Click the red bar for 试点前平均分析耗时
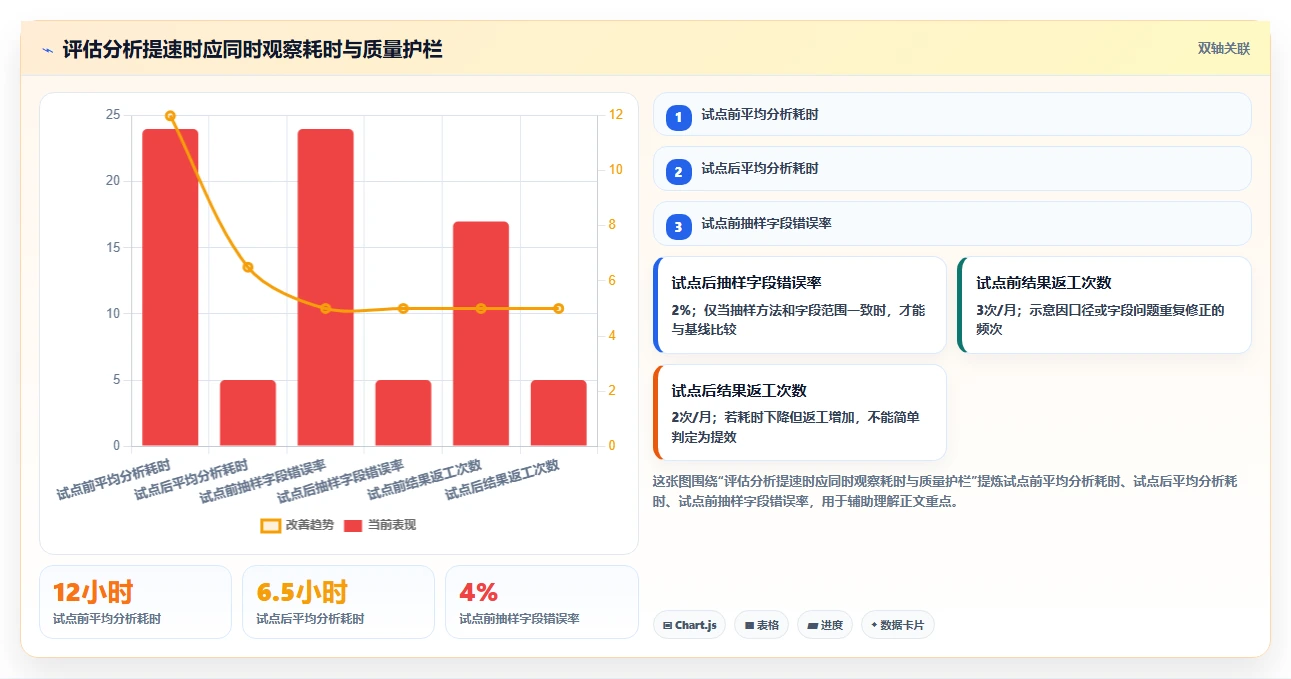The image size is (1291, 679). click(170, 287)
